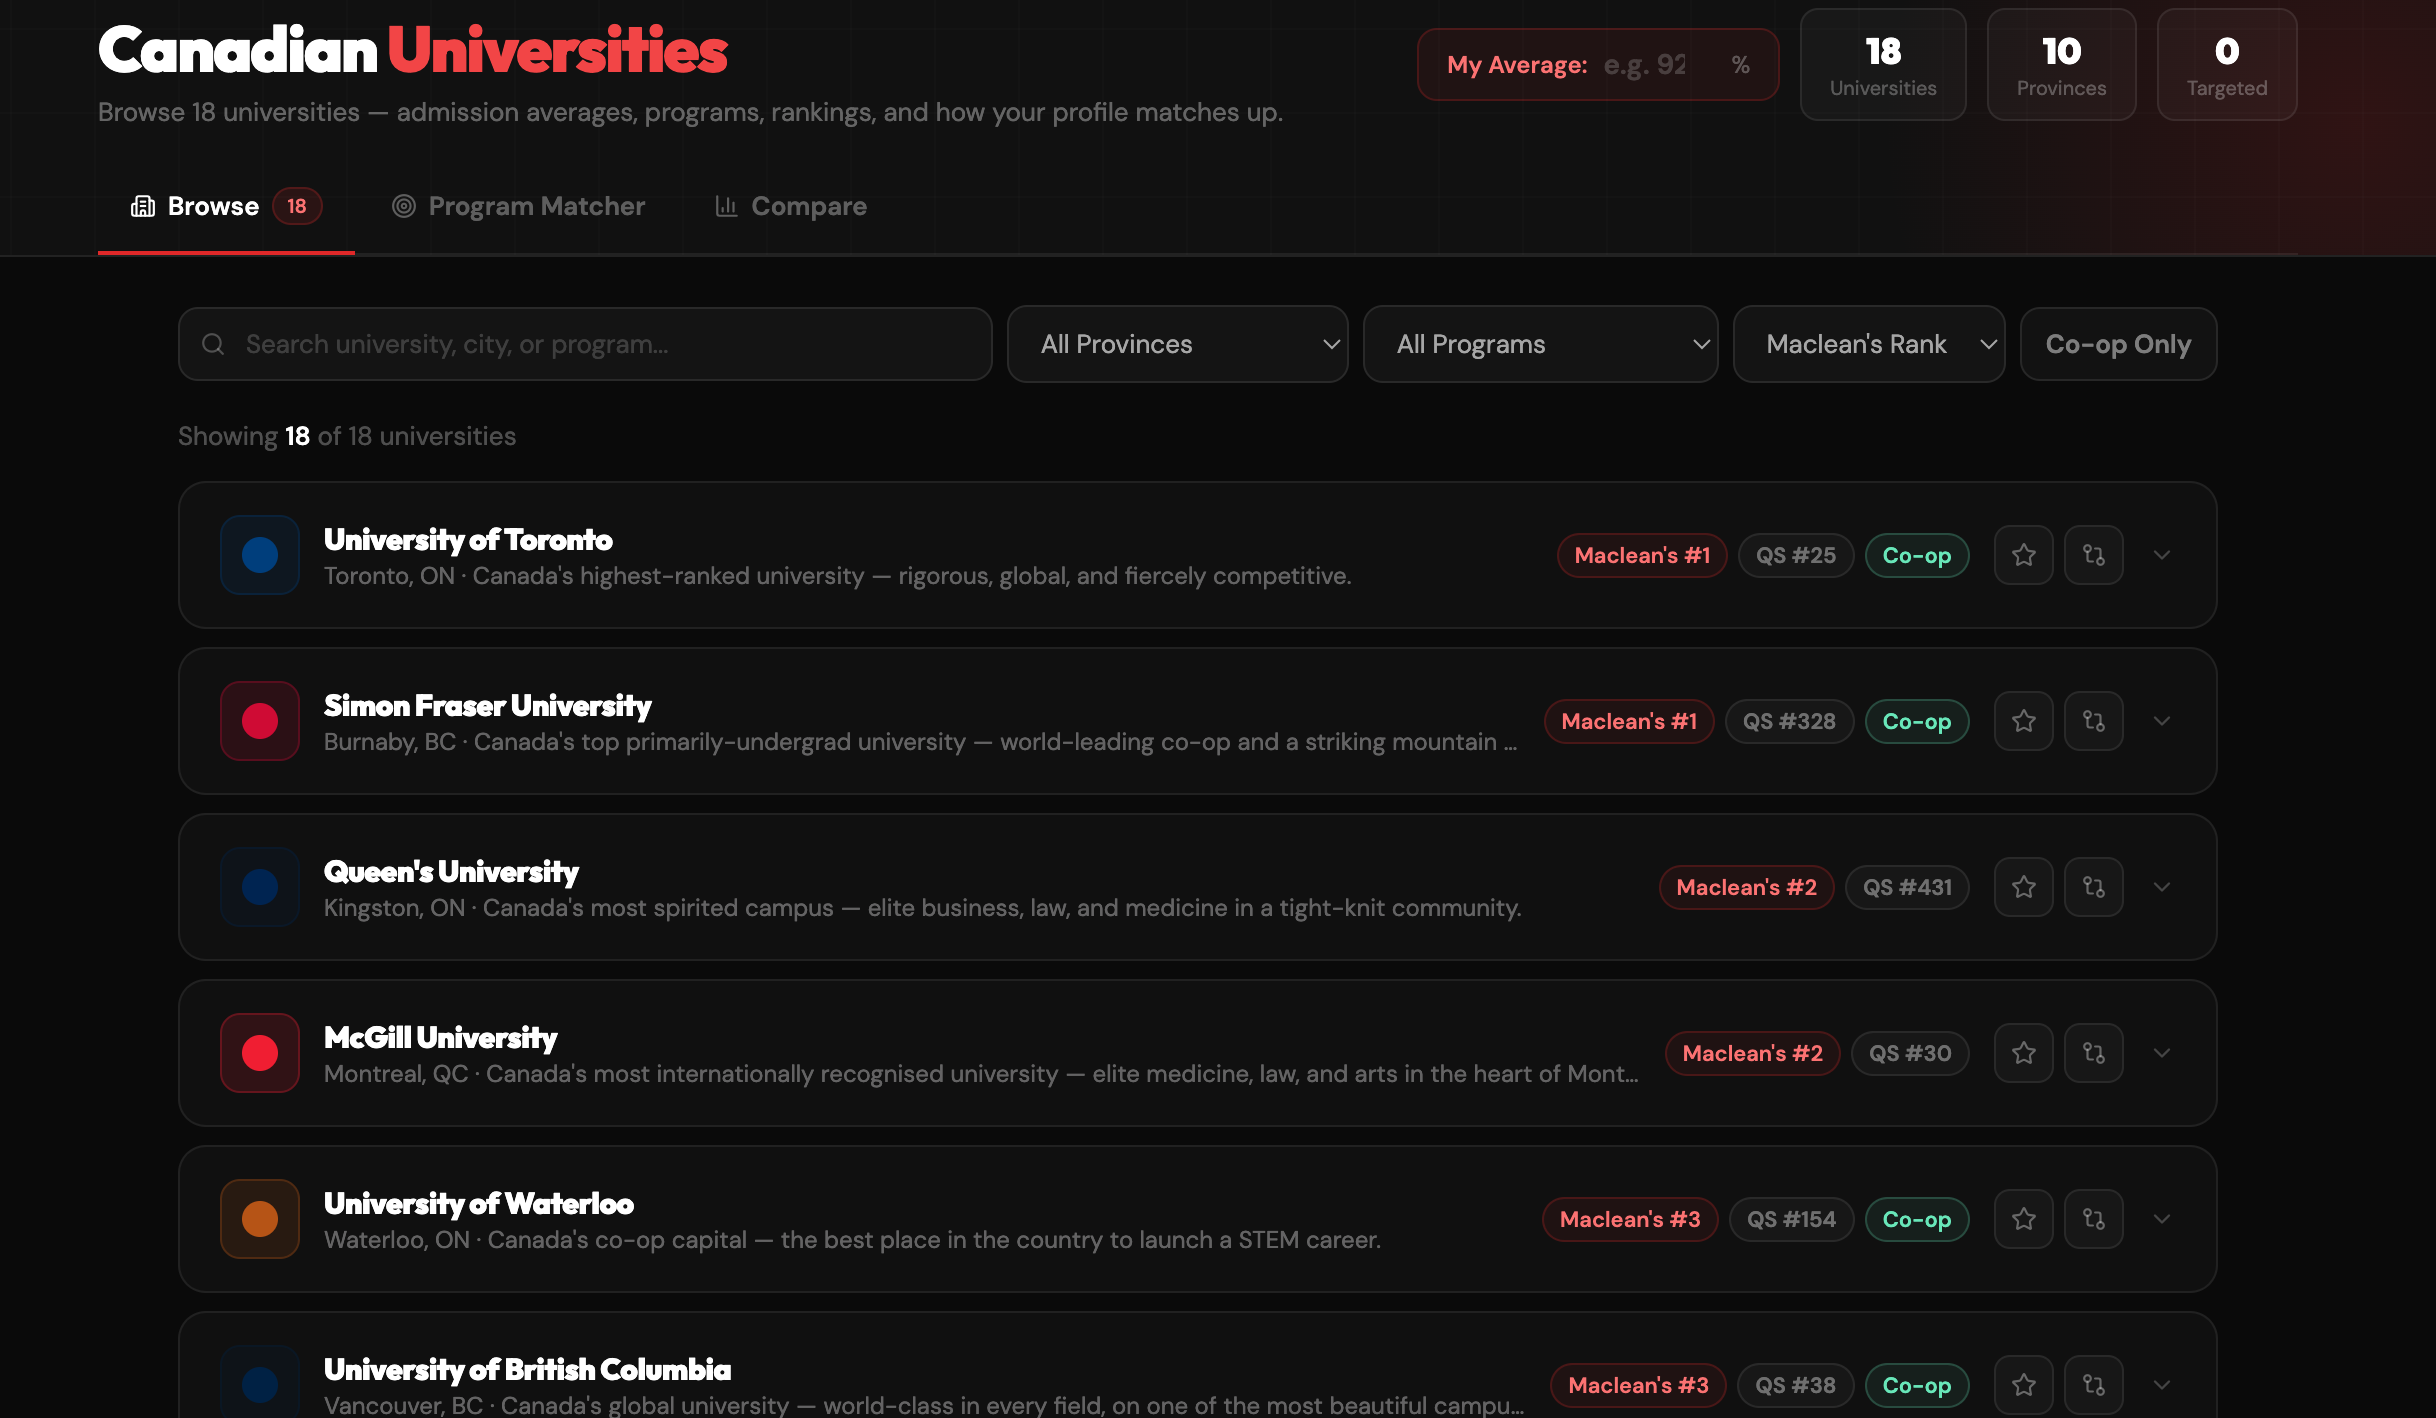This screenshot has width=2436, height=1418.
Task: Add University of British Columbia to compare
Action: point(2093,1385)
